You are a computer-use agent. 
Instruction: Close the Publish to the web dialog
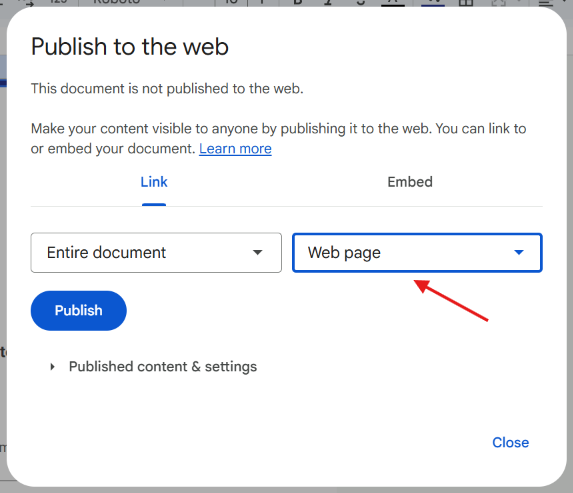point(510,443)
